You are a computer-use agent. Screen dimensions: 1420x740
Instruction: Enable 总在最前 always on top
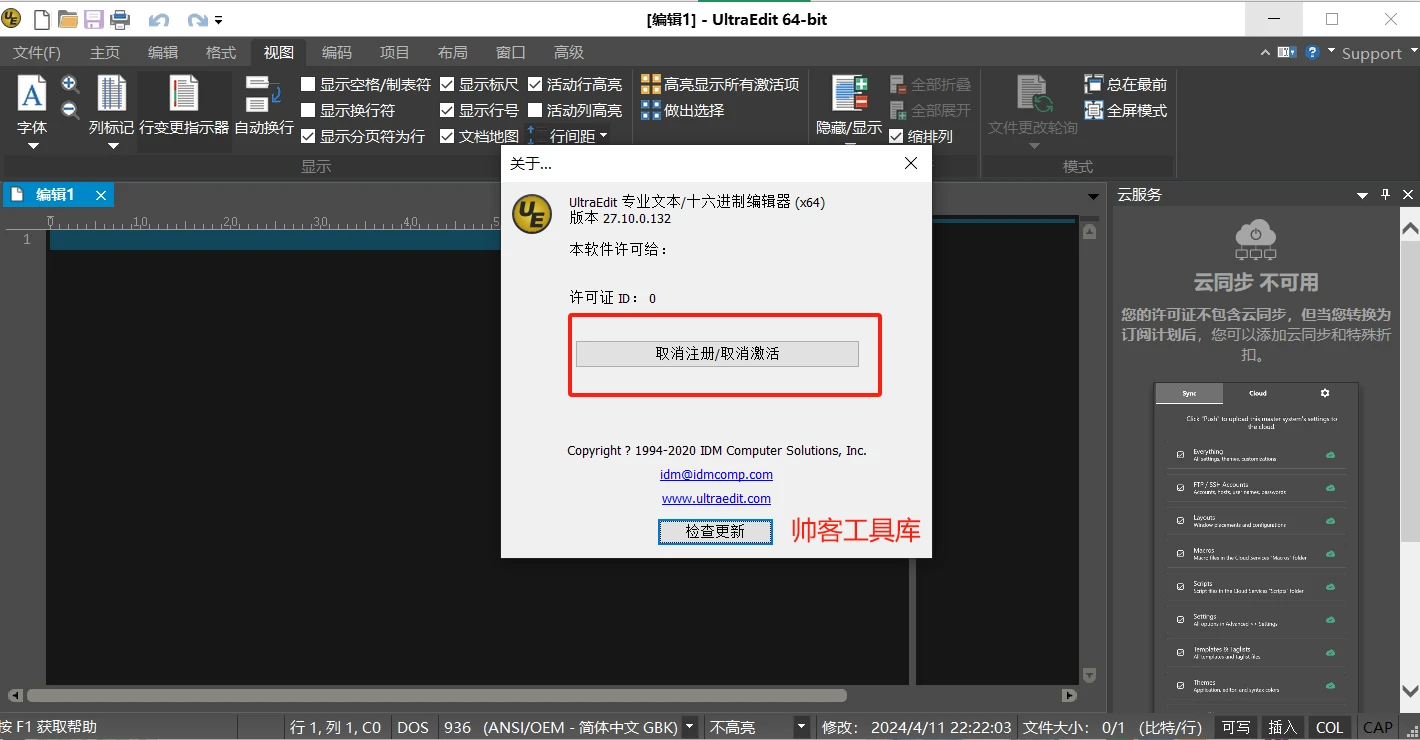click(x=1126, y=85)
